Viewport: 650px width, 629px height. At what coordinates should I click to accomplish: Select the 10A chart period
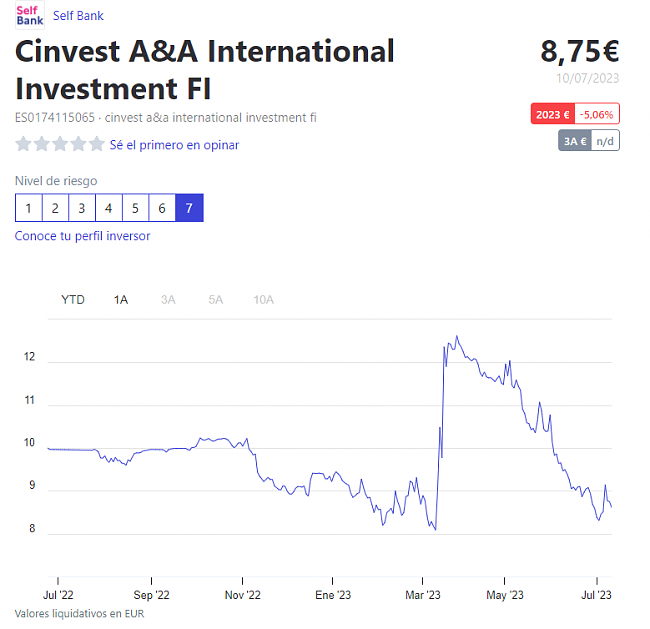tap(263, 299)
